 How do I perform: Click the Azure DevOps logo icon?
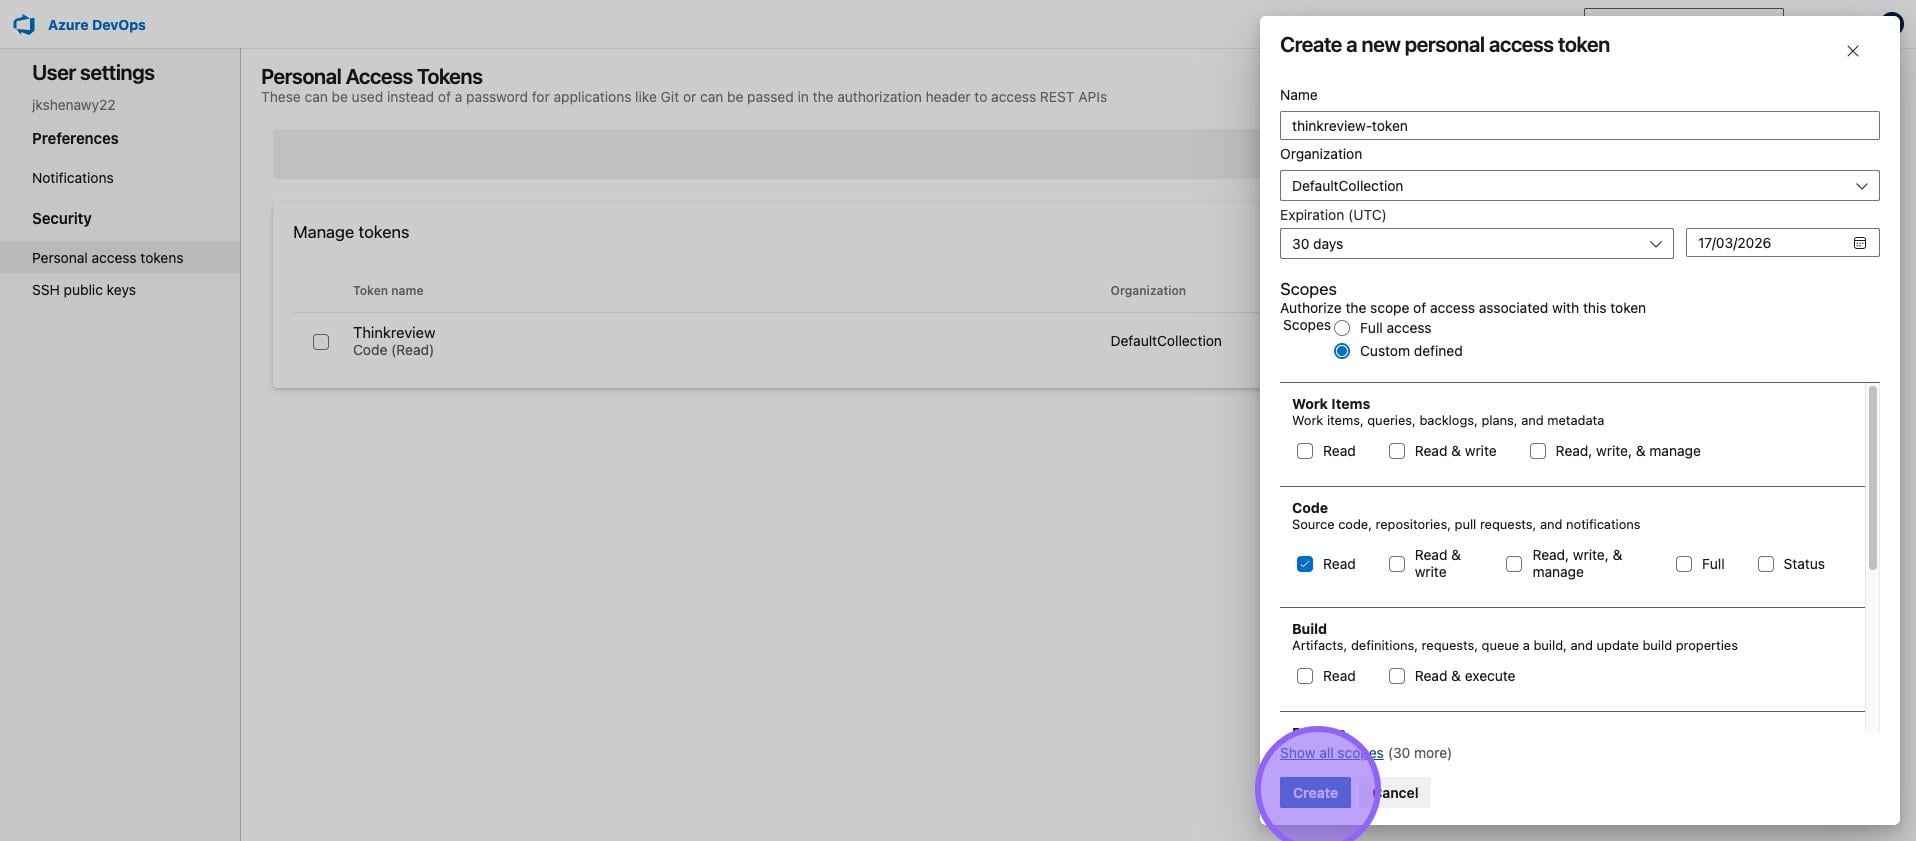(x=24, y=25)
